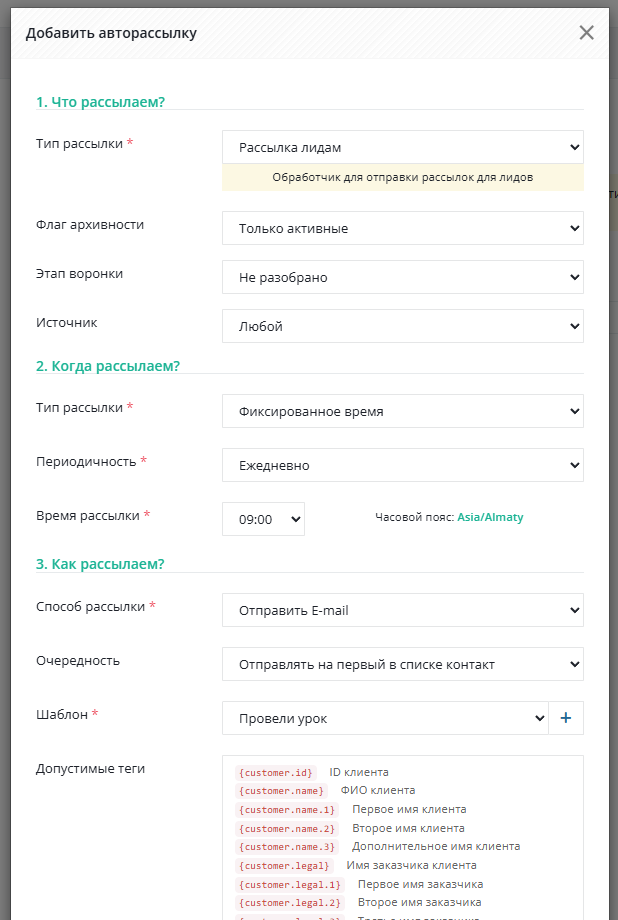The width and height of the screenshot is (618, 920).
Task: Open the template dropdown 'Провели урок'
Action: click(x=385, y=718)
